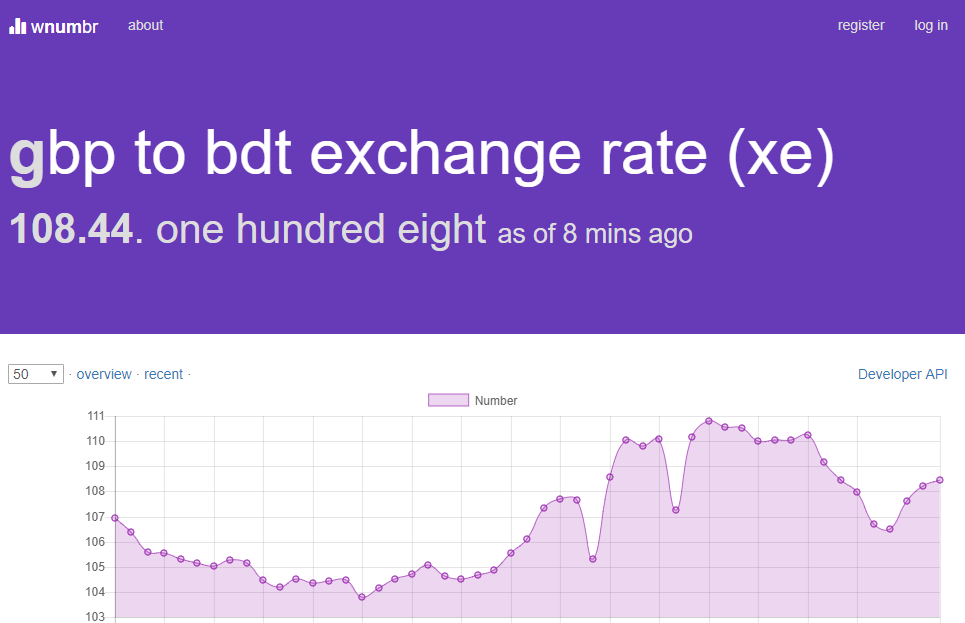Click the low point near 106.5 on right
The height and width of the screenshot is (623, 965).
coord(890,529)
